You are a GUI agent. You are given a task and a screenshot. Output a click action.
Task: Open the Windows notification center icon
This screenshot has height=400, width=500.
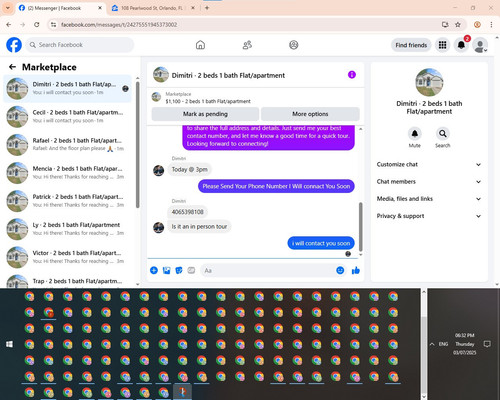click(487, 344)
